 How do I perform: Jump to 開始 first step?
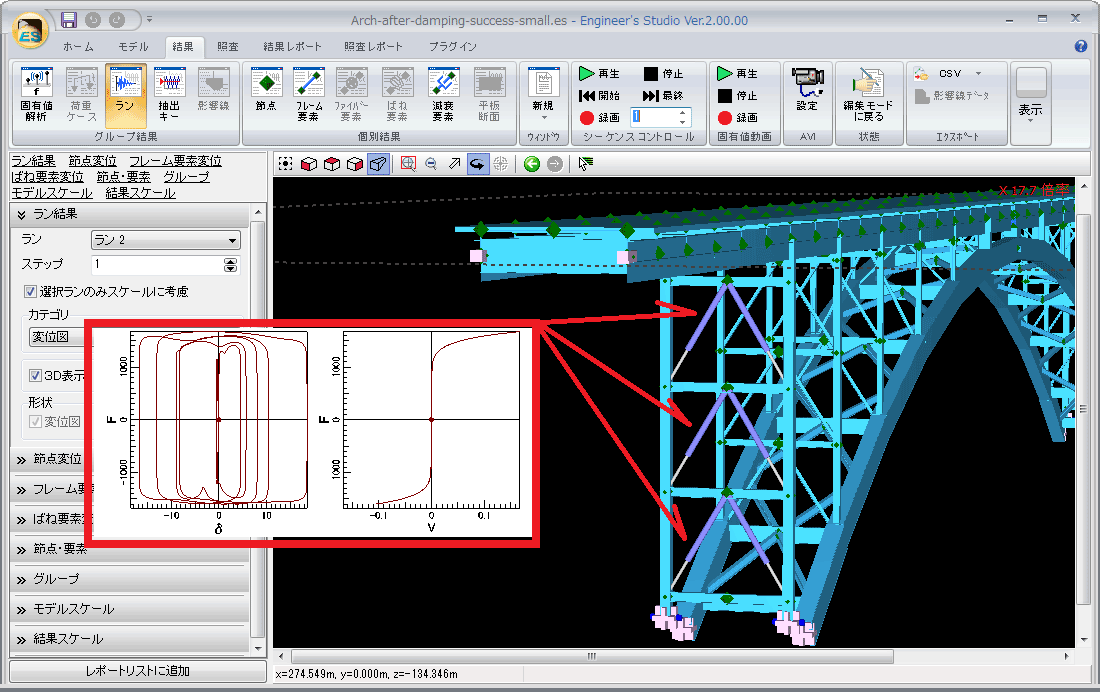click(600, 95)
